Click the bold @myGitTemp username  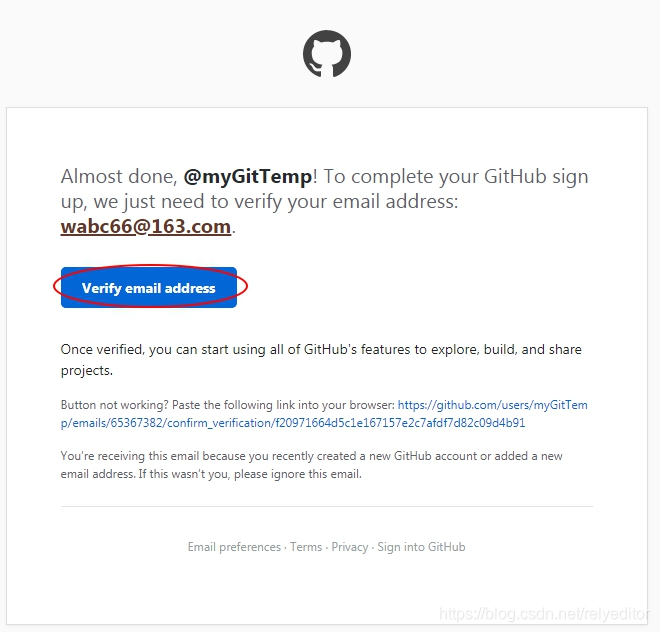tap(248, 176)
